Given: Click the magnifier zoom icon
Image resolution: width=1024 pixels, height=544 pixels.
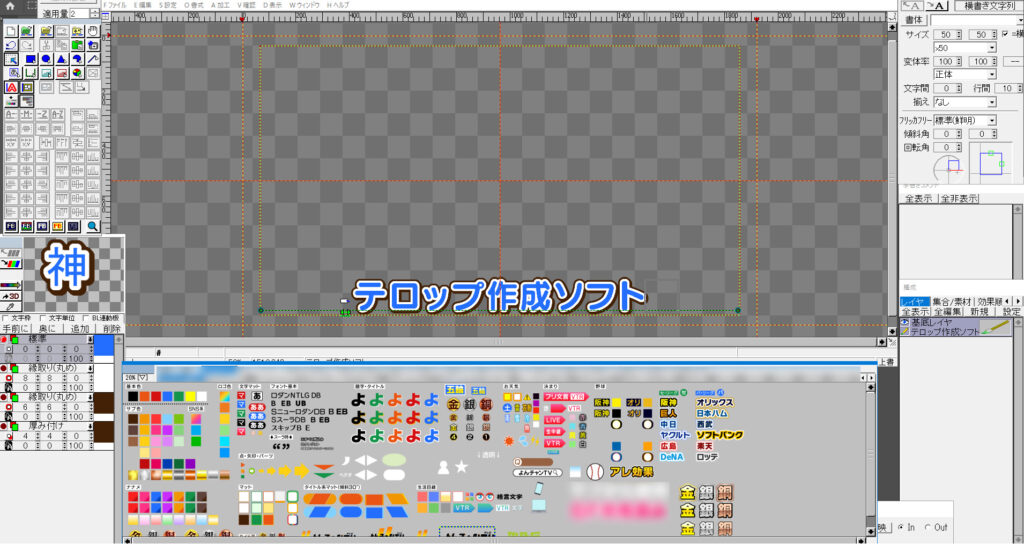Looking at the screenshot, I should (x=93, y=226).
